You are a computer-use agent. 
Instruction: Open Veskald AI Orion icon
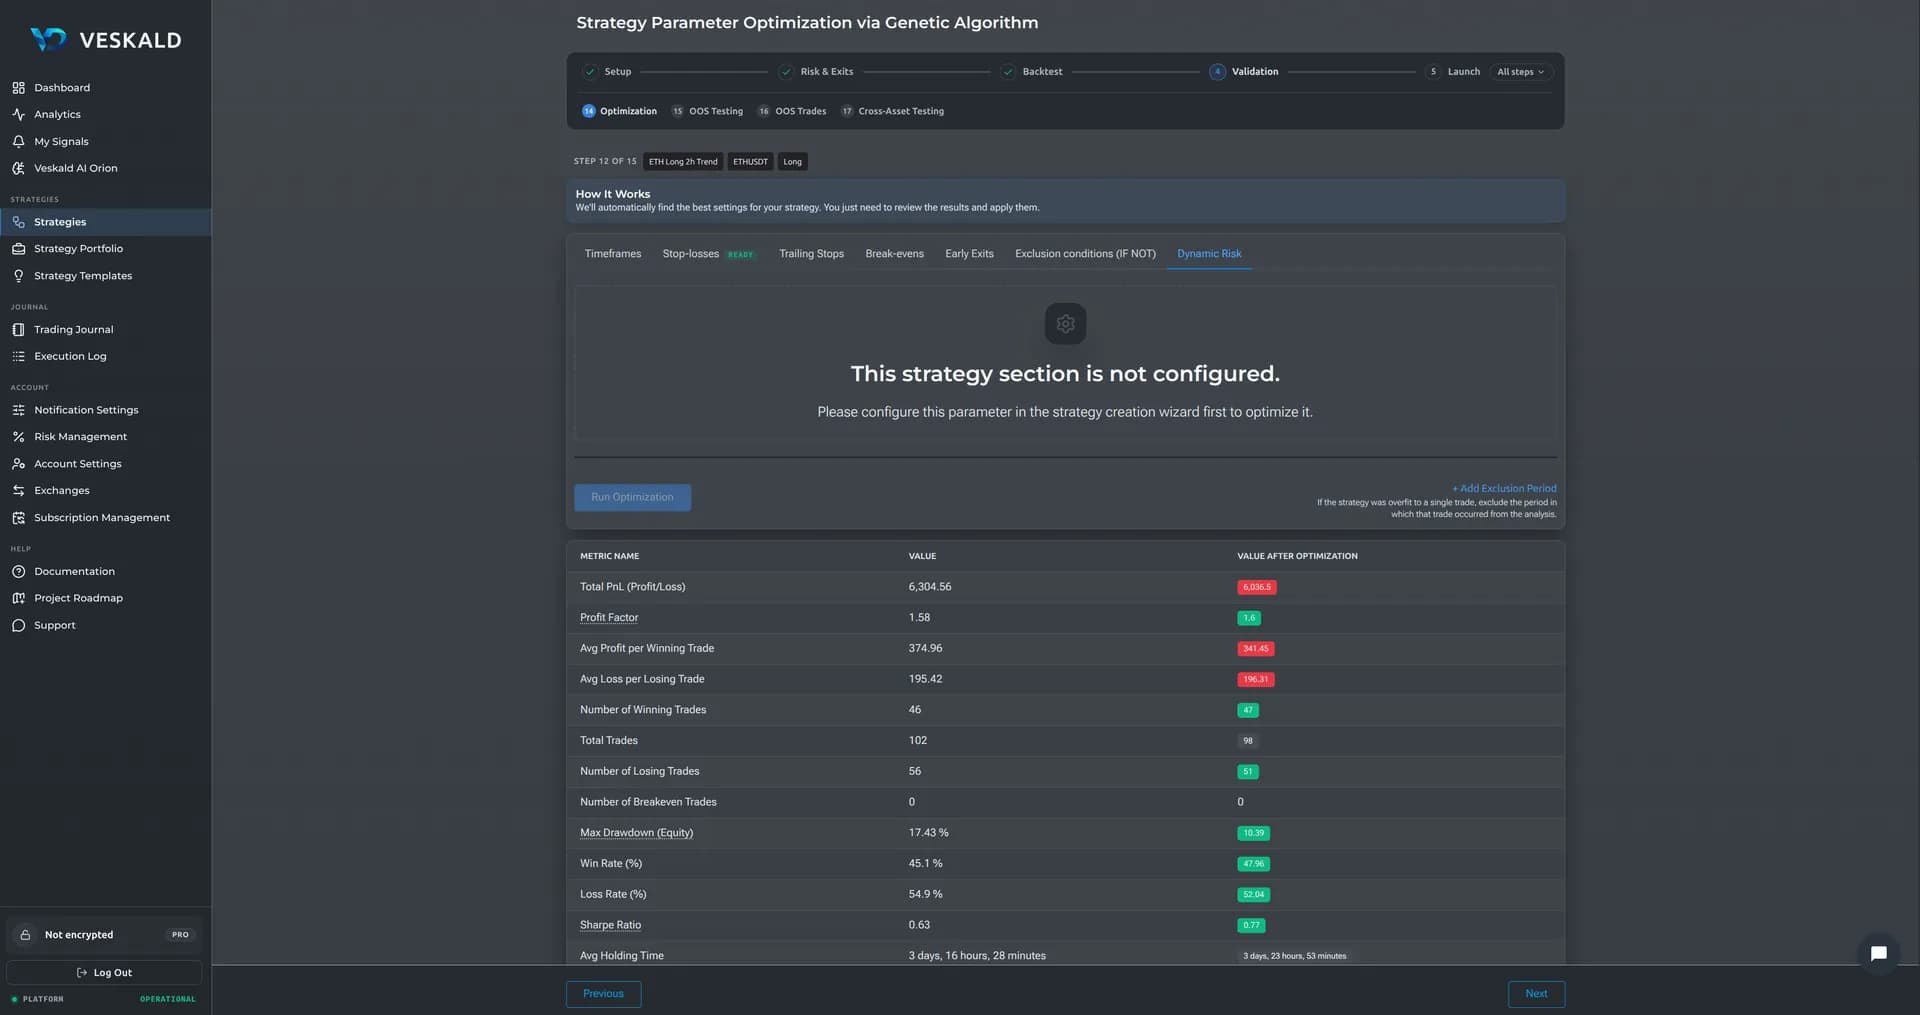(x=18, y=169)
